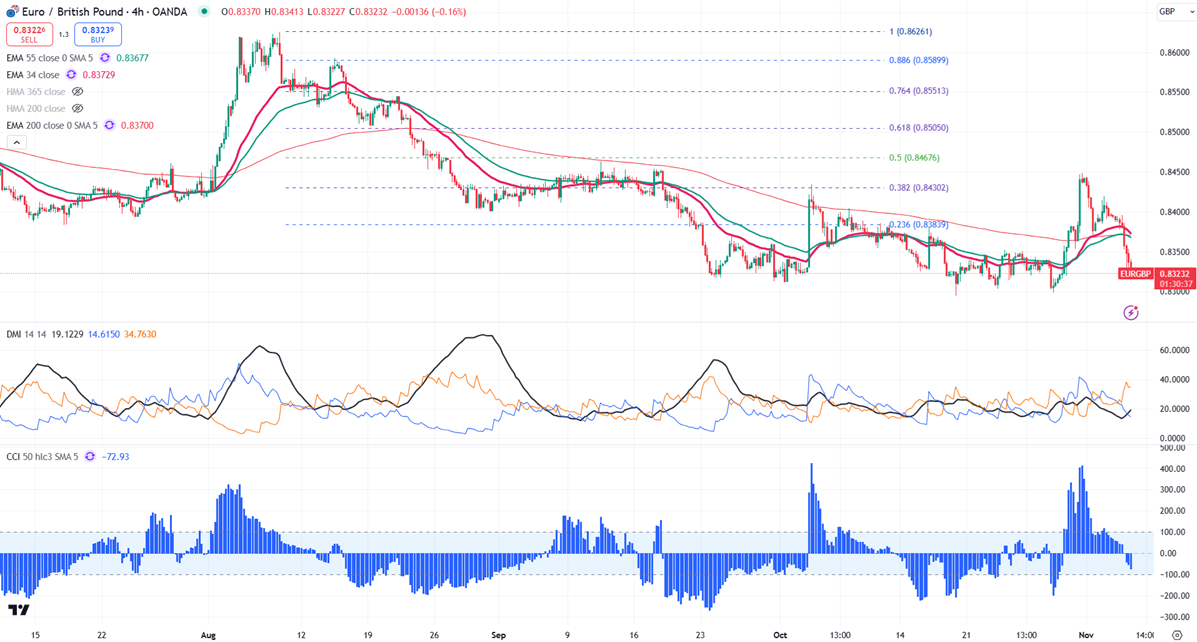Select the EMA 200 close 0 SMA 5 legend
Screen dimensions: 1197x642
[52, 125]
